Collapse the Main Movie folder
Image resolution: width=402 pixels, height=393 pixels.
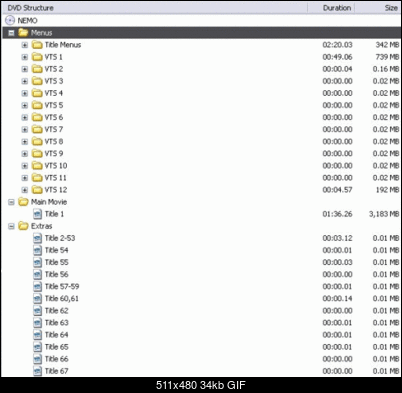(11, 202)
